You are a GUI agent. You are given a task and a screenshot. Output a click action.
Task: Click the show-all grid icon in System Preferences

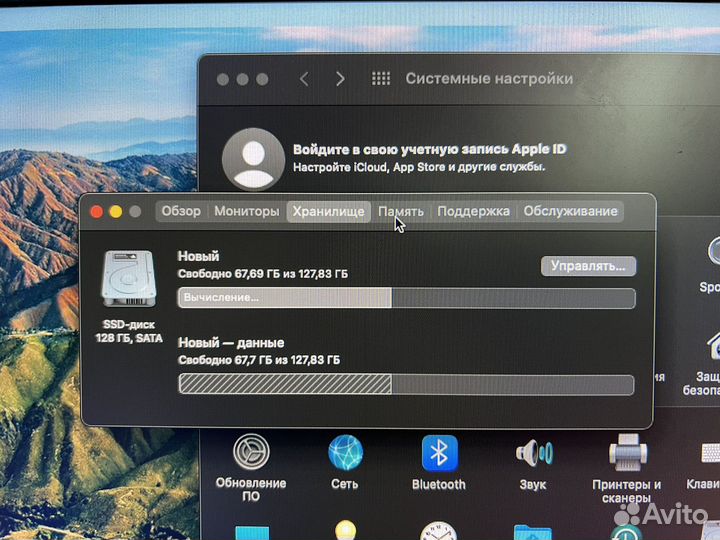pyautogui.click(x=381, y=79)
